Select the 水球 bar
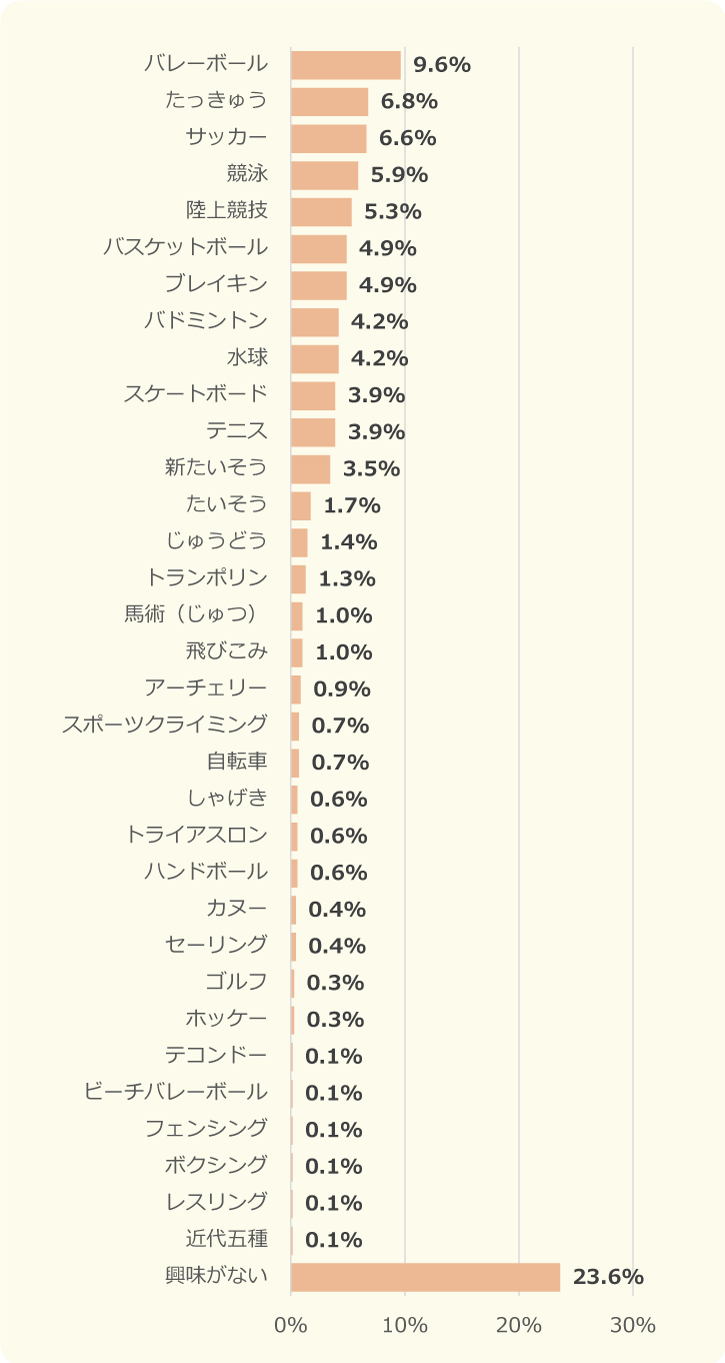This screenshot has width=725, height=1363. pos(315,358)
